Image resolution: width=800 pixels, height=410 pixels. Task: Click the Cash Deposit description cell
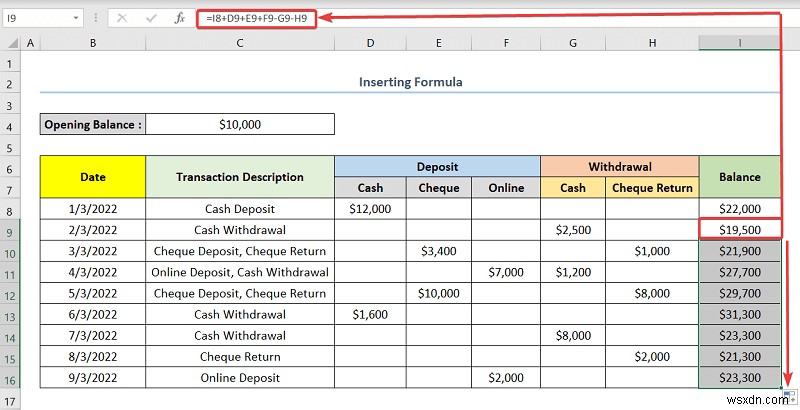(240, 209)
